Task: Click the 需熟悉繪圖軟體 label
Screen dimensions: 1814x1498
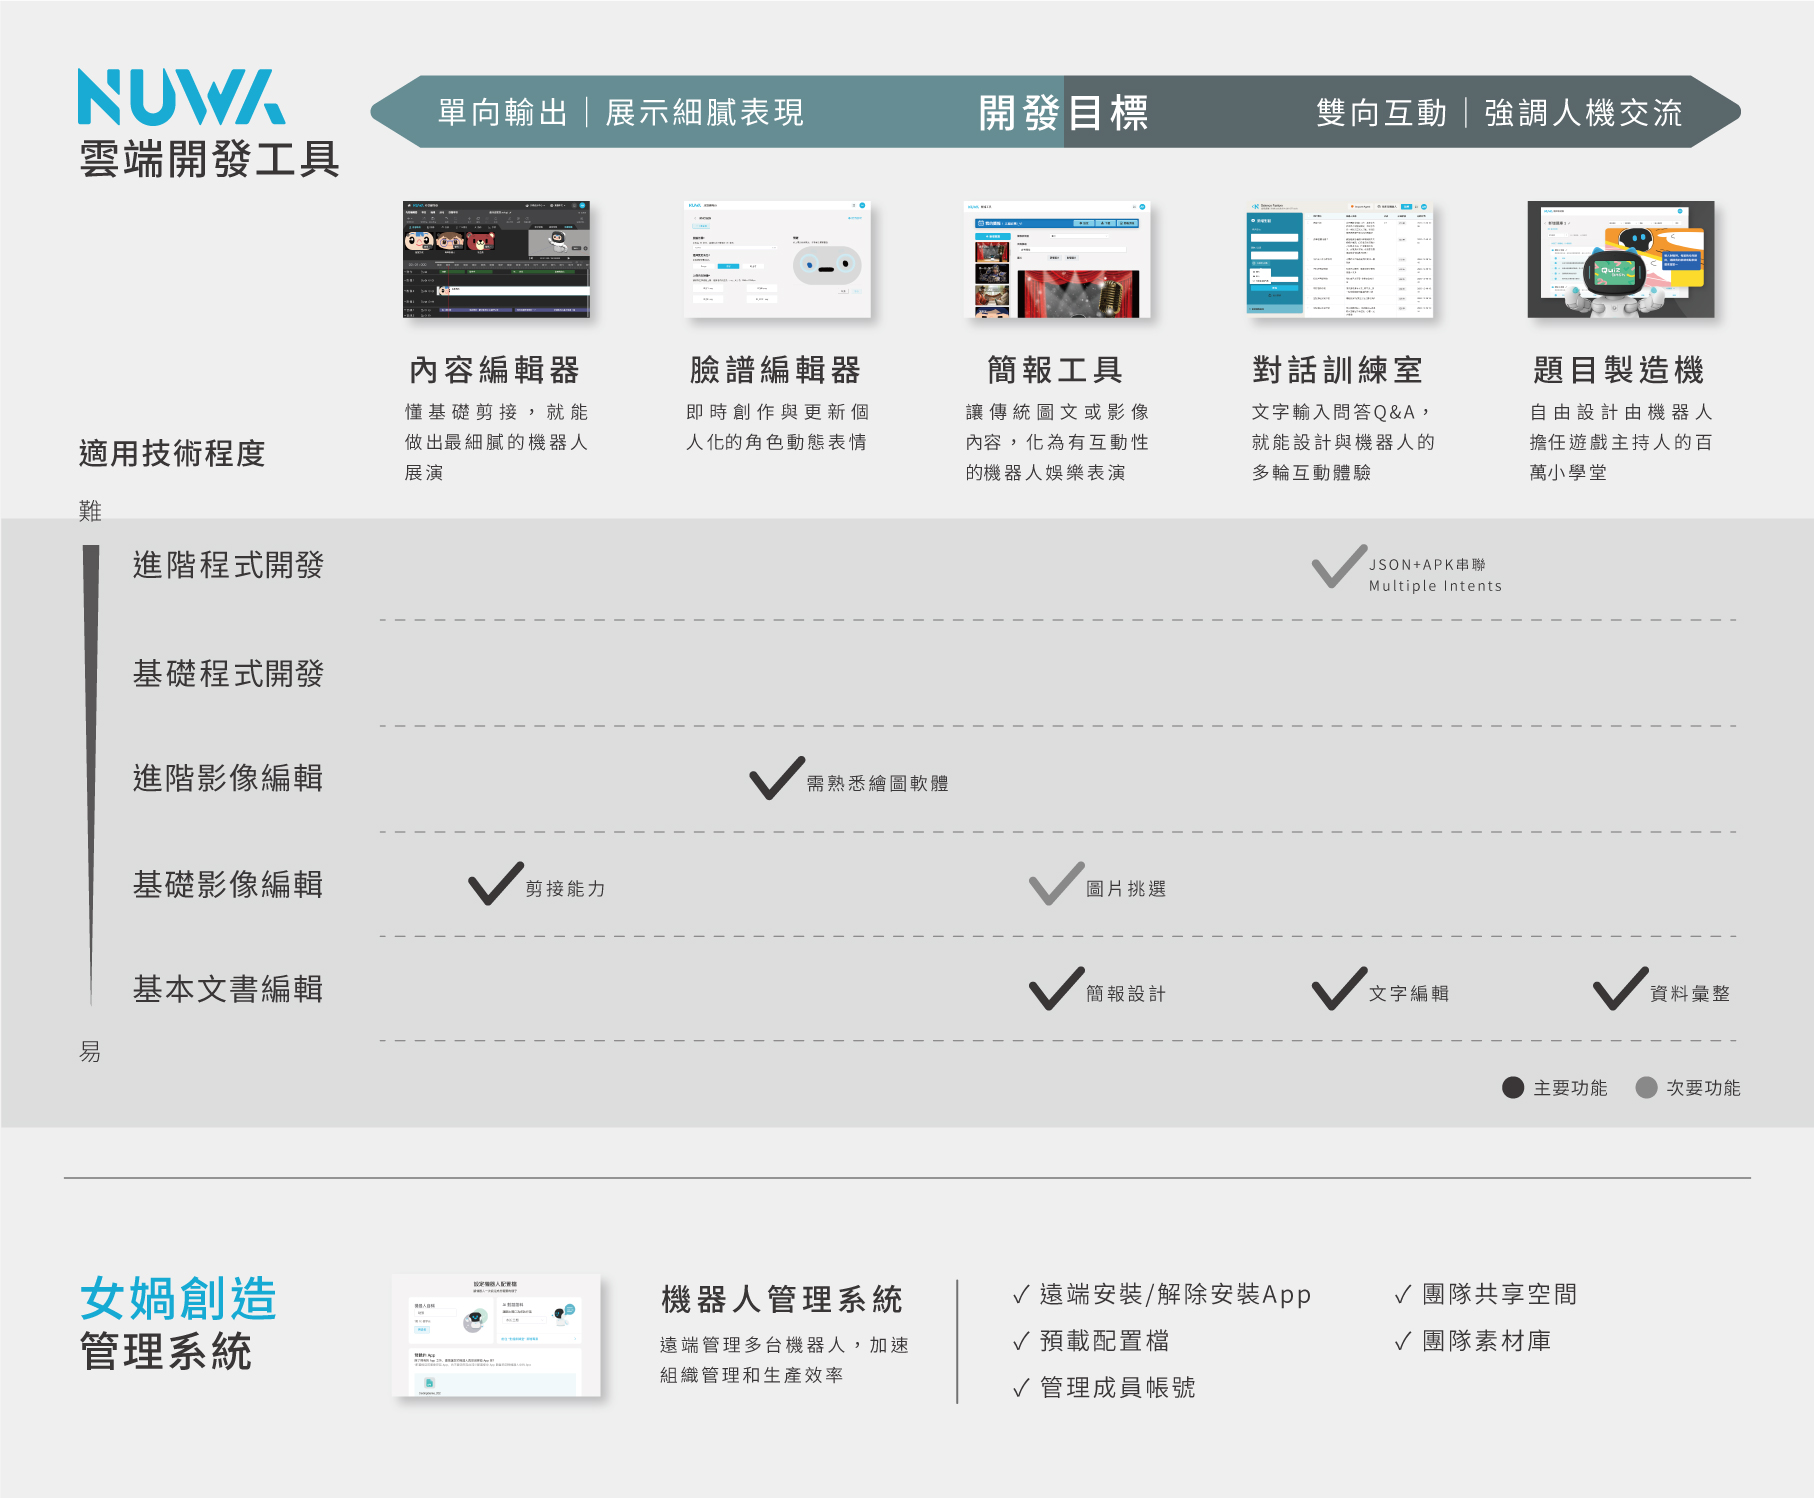Action: coord(878,783)
